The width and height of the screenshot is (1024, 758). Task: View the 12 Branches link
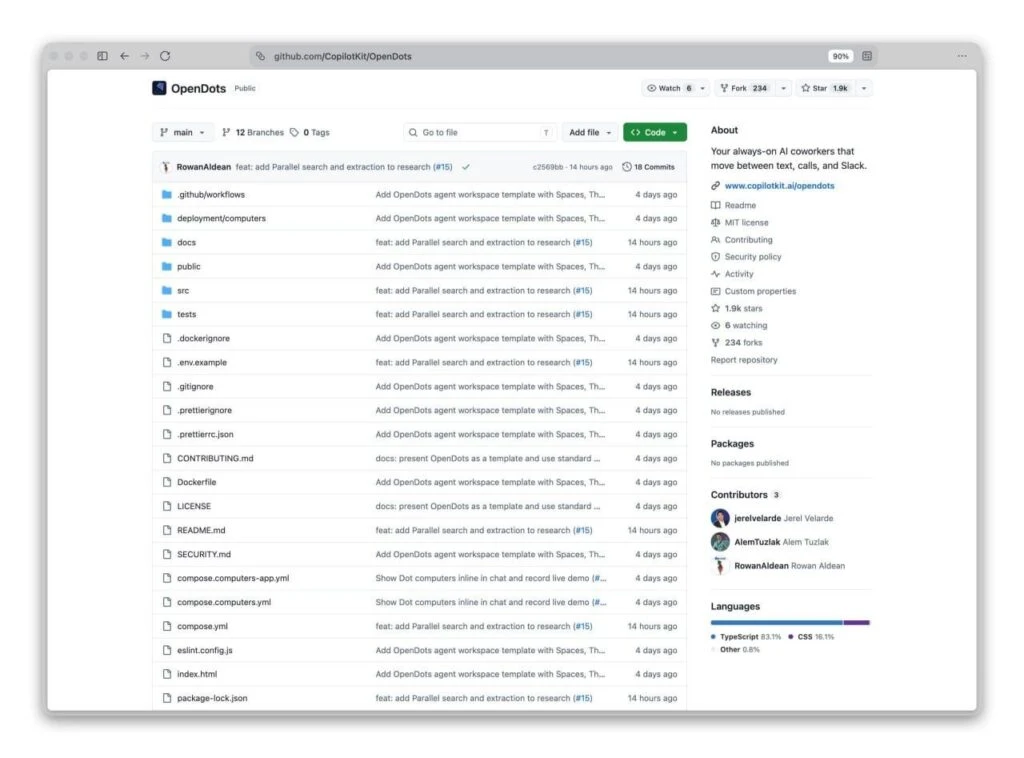pyautogui.click(x=253, y=133)
